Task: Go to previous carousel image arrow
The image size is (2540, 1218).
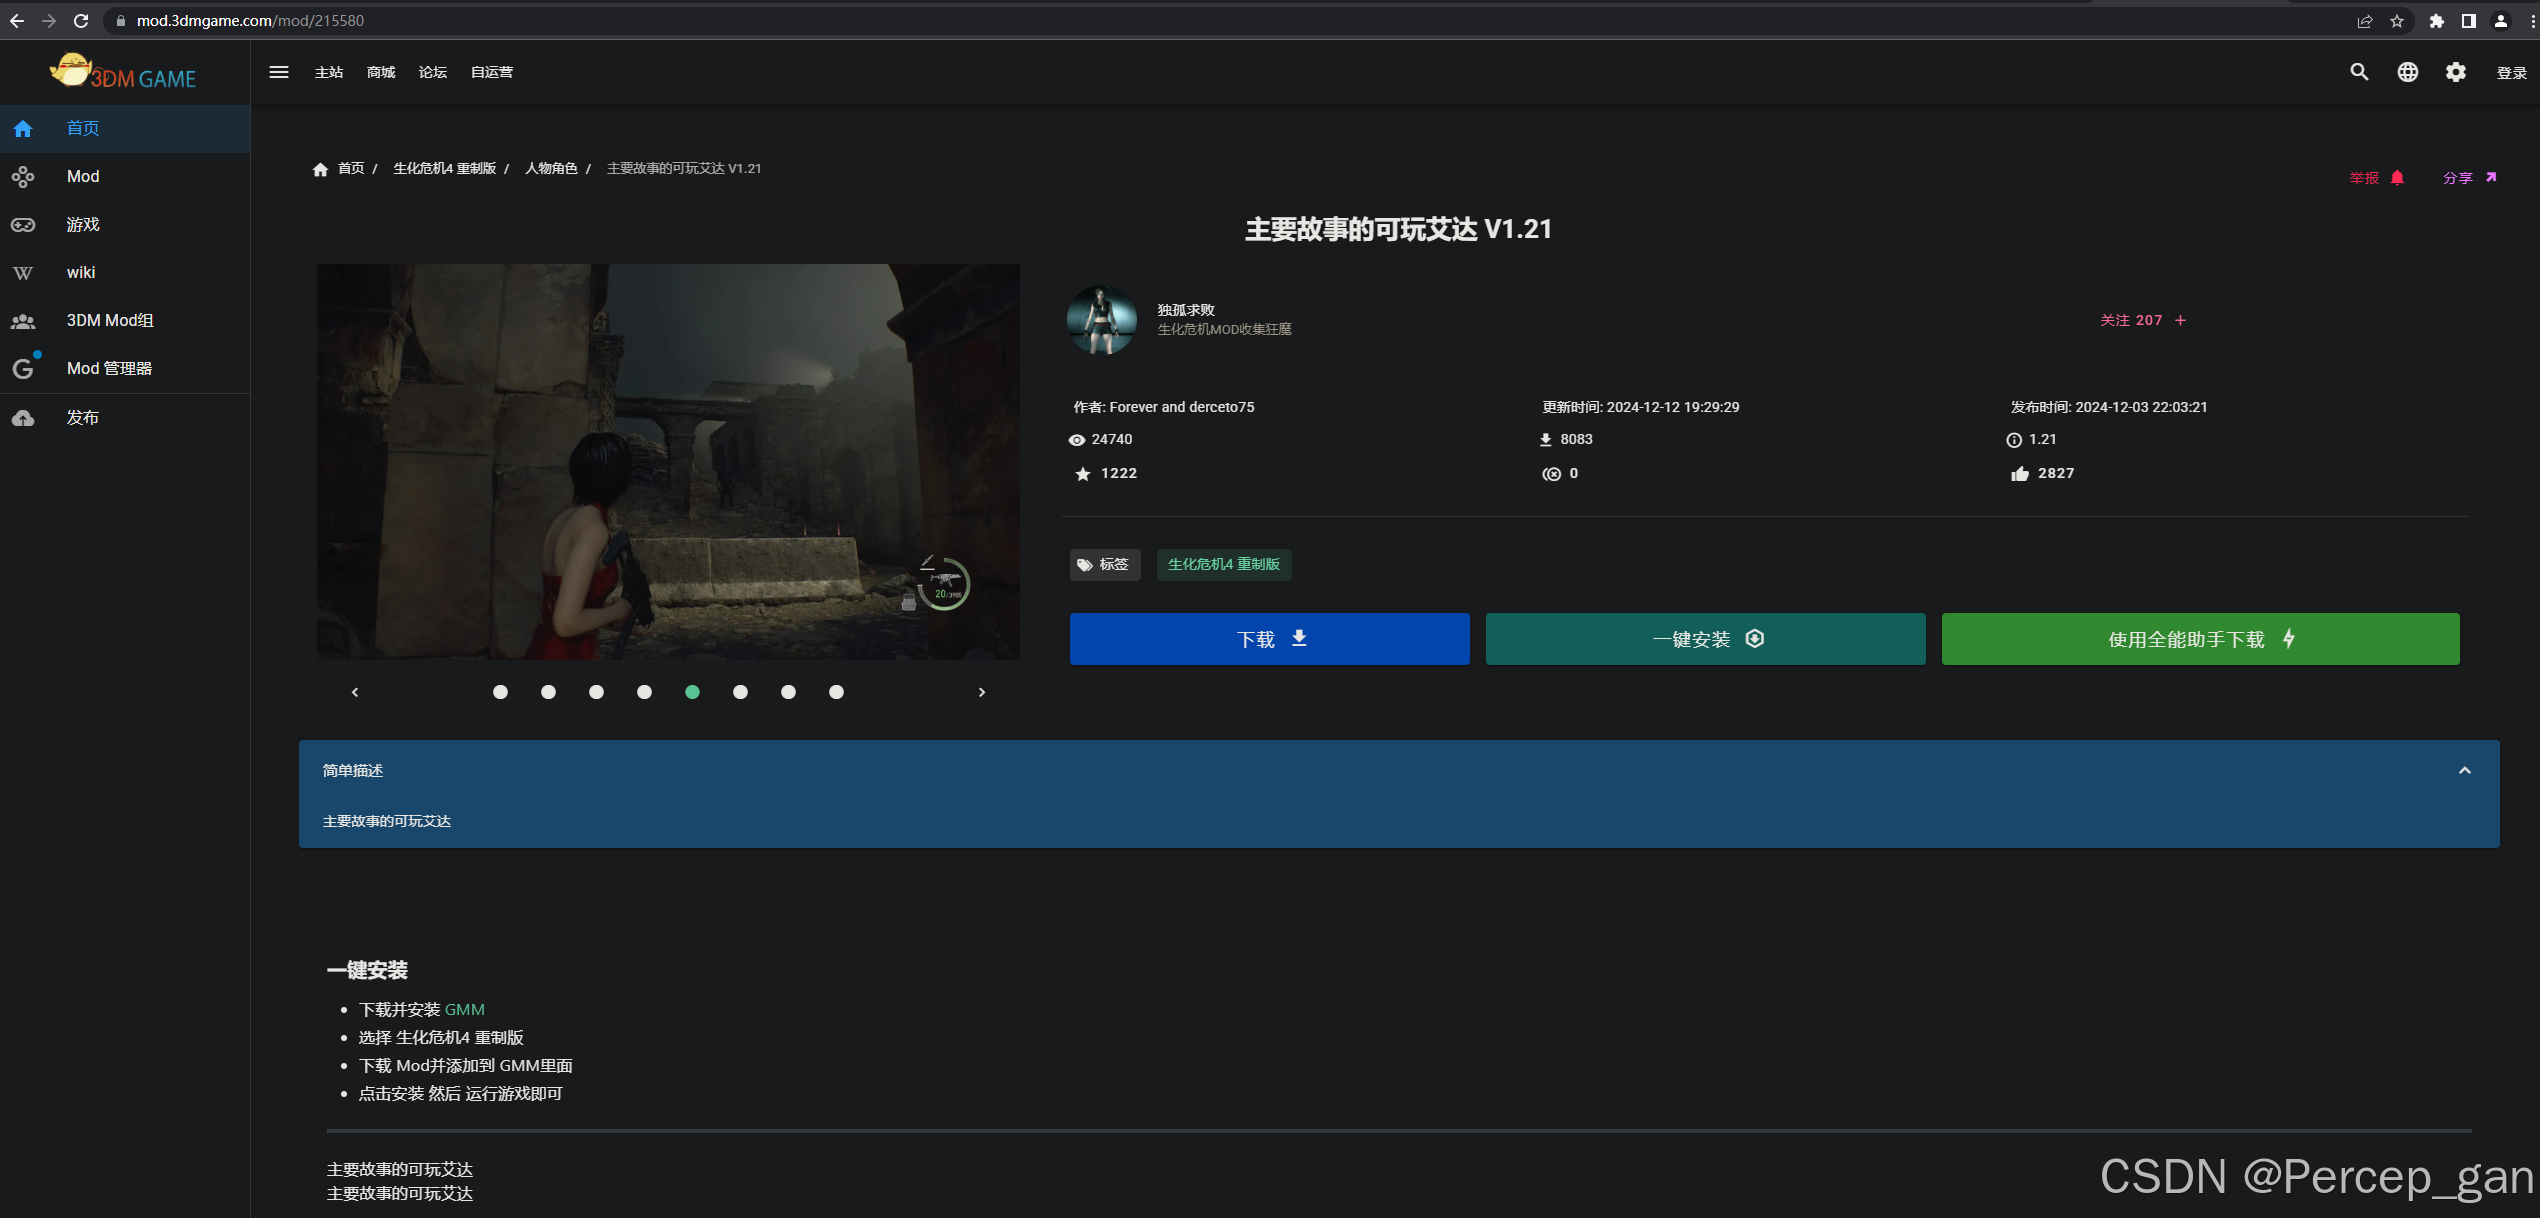Action: (355, 692)
